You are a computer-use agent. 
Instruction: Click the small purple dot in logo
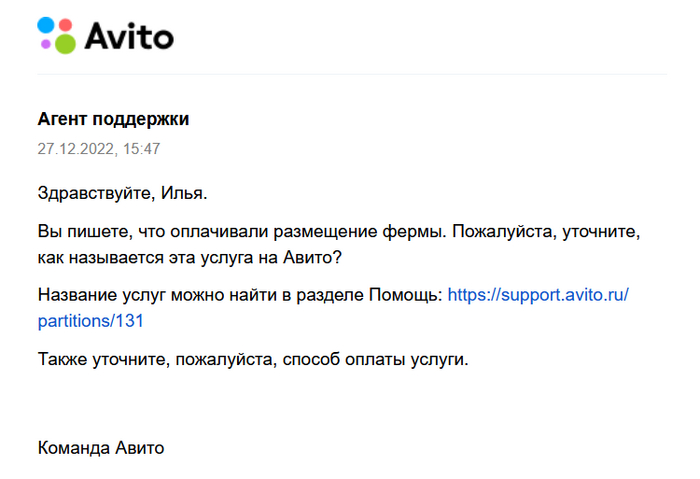(44, 44)
